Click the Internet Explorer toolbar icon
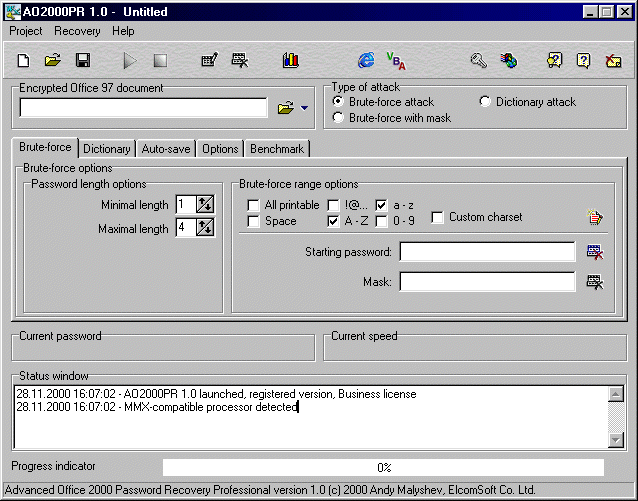The width and height of the screenshot is (638, 501). (x=366, y=61)
